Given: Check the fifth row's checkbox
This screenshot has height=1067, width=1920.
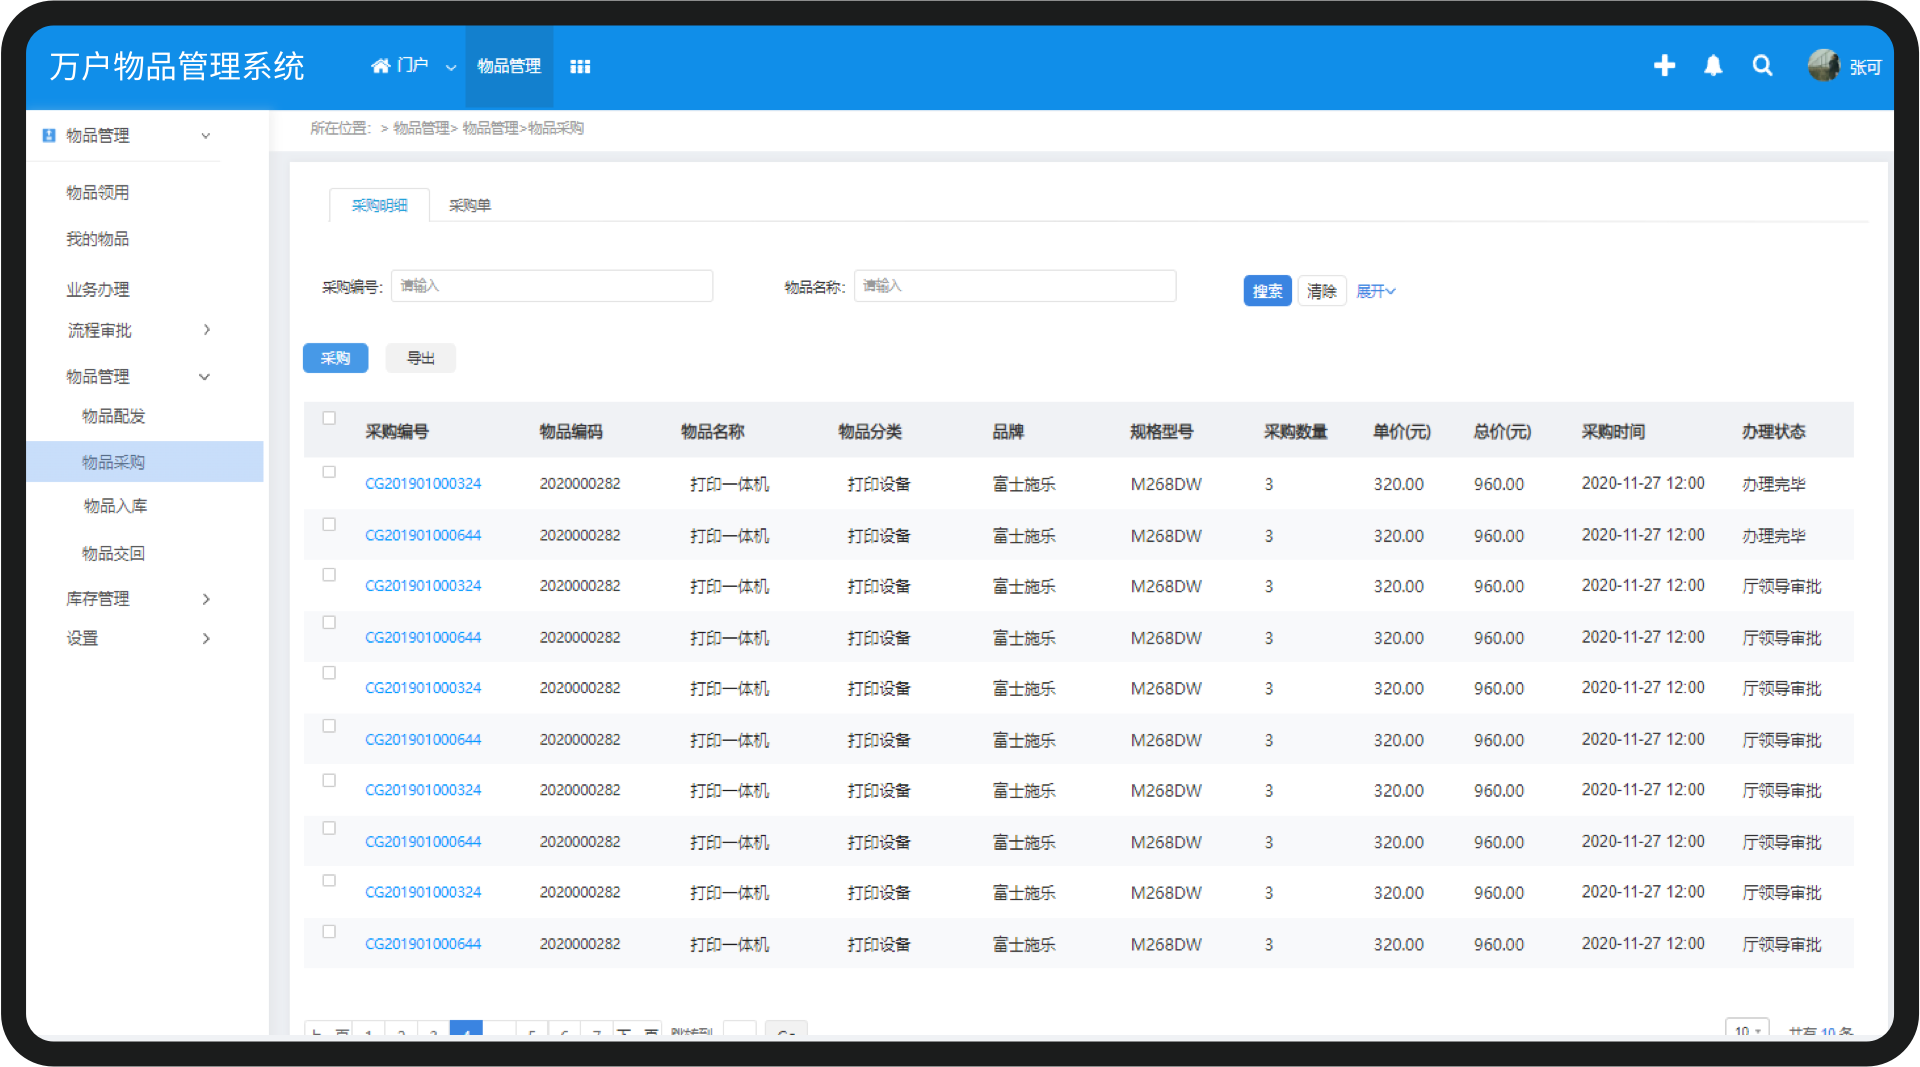Looking at the screenshot, I should [329, 673].
